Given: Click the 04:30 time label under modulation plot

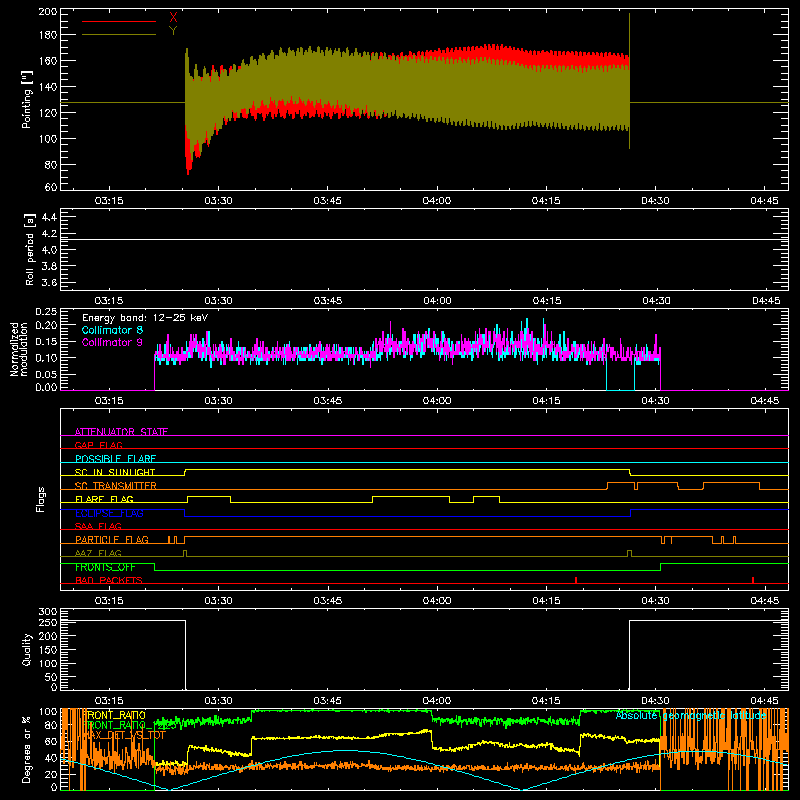Looking at the screenshot, I should 655,401.
